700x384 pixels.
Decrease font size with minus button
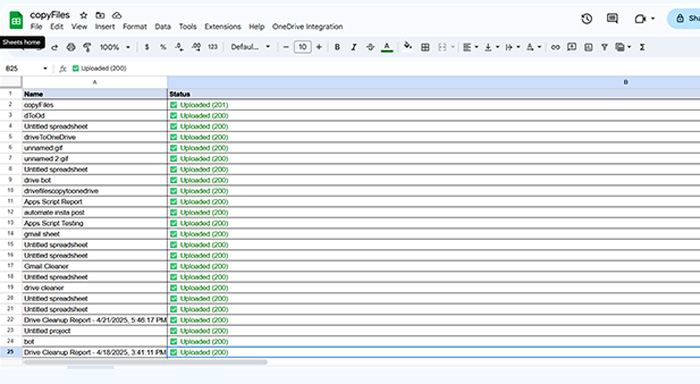(286, 47)
